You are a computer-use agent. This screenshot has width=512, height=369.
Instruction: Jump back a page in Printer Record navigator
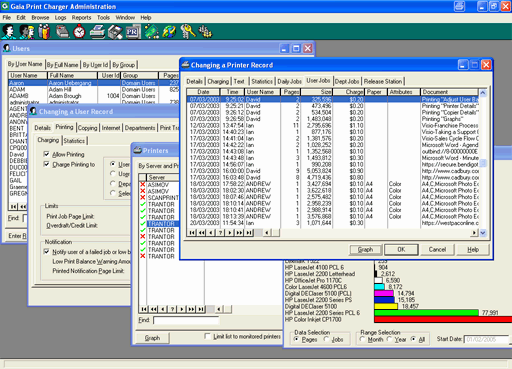click(201, 233)
